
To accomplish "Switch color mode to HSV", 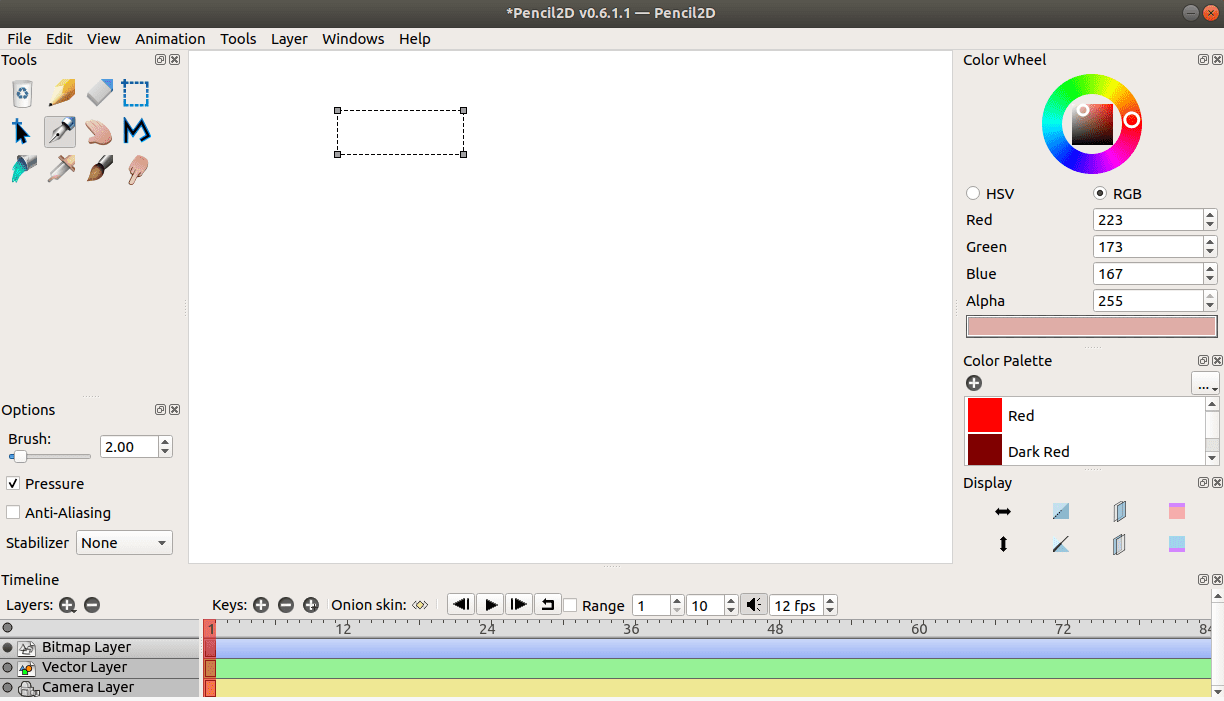I will pos(972,193).
